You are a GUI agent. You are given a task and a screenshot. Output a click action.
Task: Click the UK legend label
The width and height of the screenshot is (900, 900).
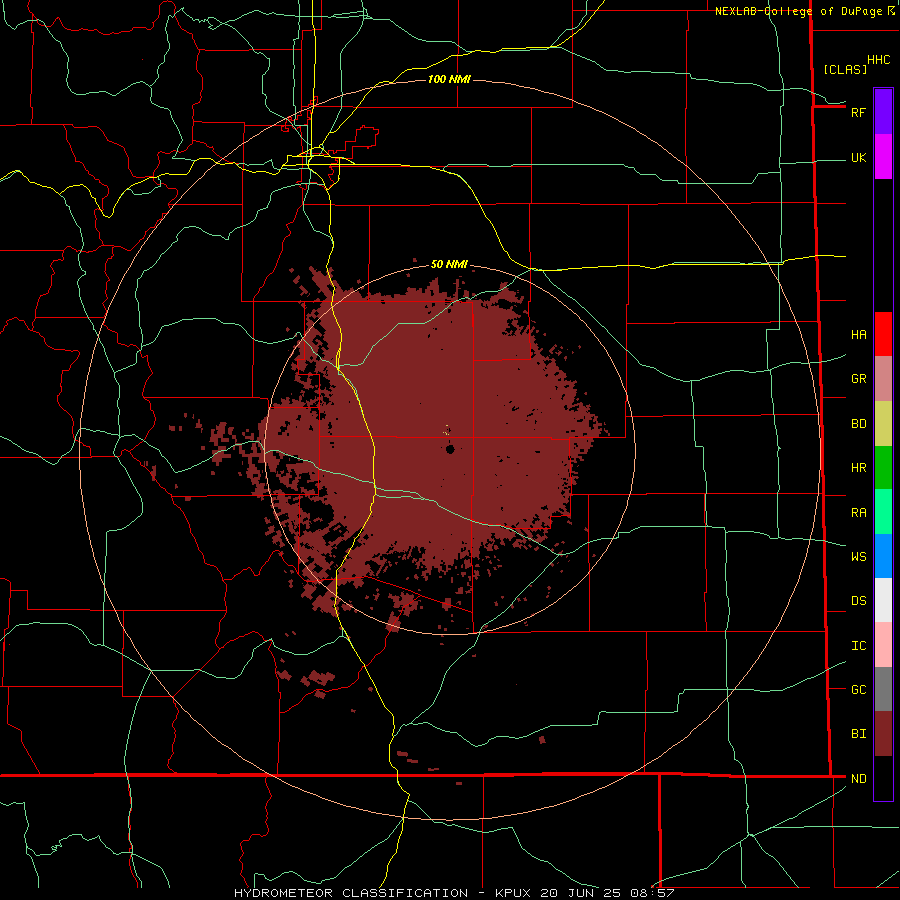coord(858,158)
